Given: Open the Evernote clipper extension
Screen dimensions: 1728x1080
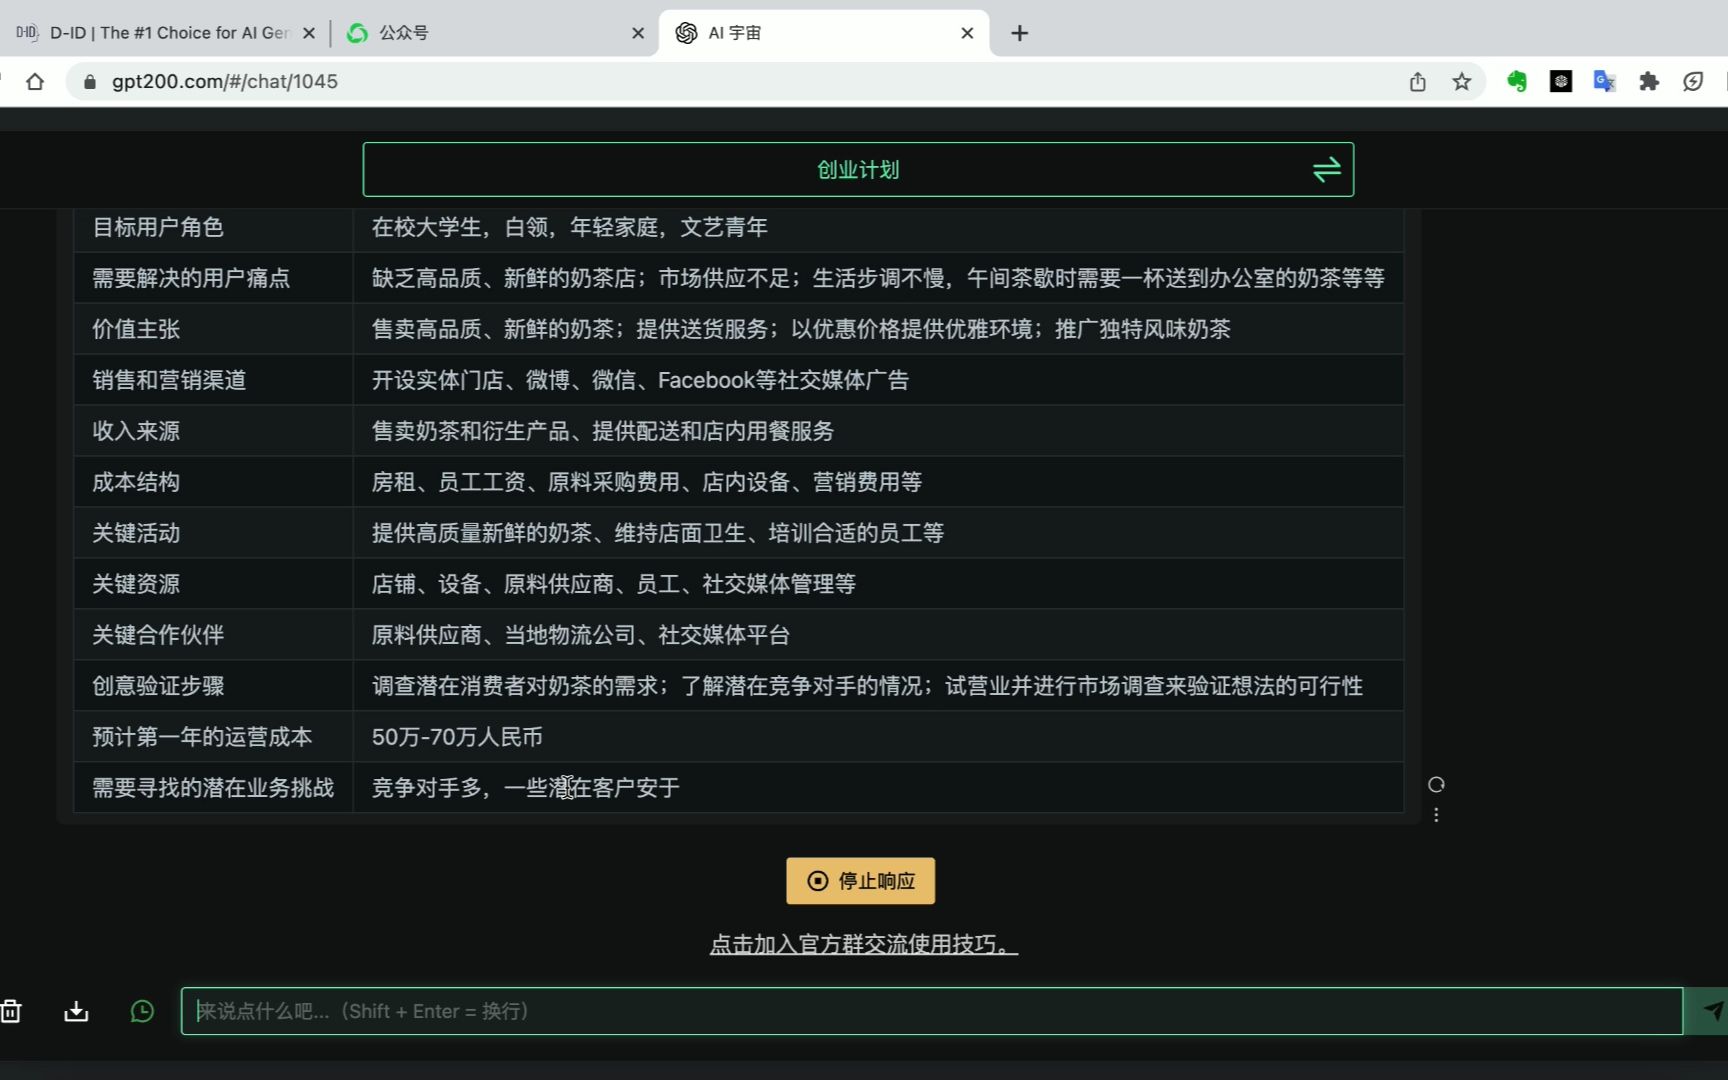Looking at the screenshot, I should pyautogui.click(x=1517, y=82).
